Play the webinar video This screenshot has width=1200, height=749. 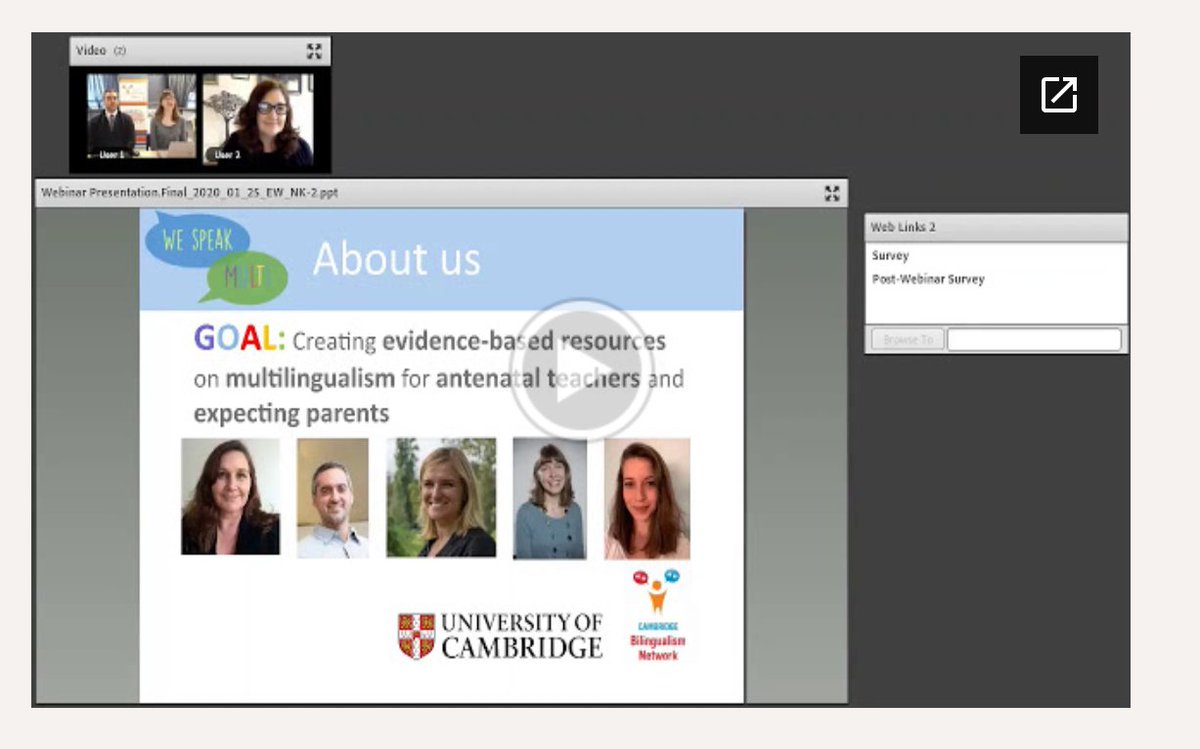tap(581, 369)
